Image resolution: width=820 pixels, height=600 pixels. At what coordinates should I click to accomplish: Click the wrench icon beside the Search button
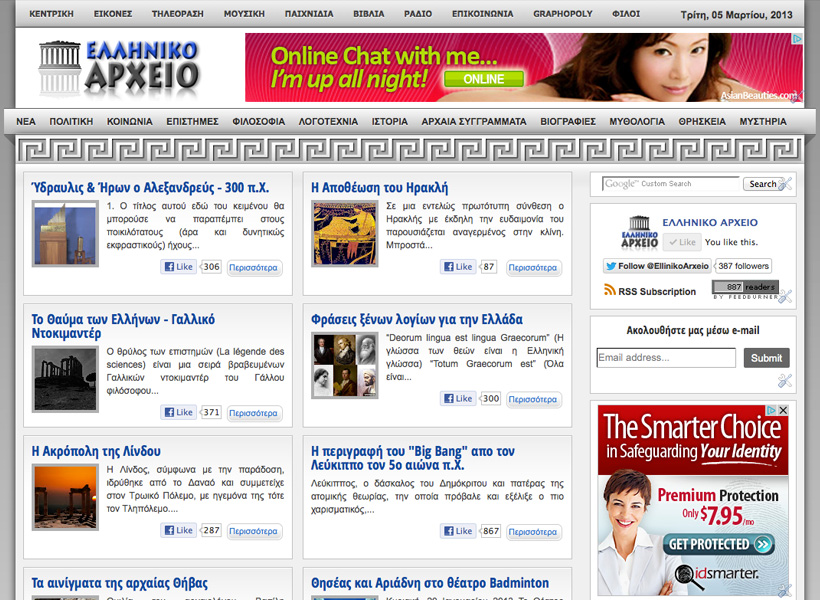point(786,184)
